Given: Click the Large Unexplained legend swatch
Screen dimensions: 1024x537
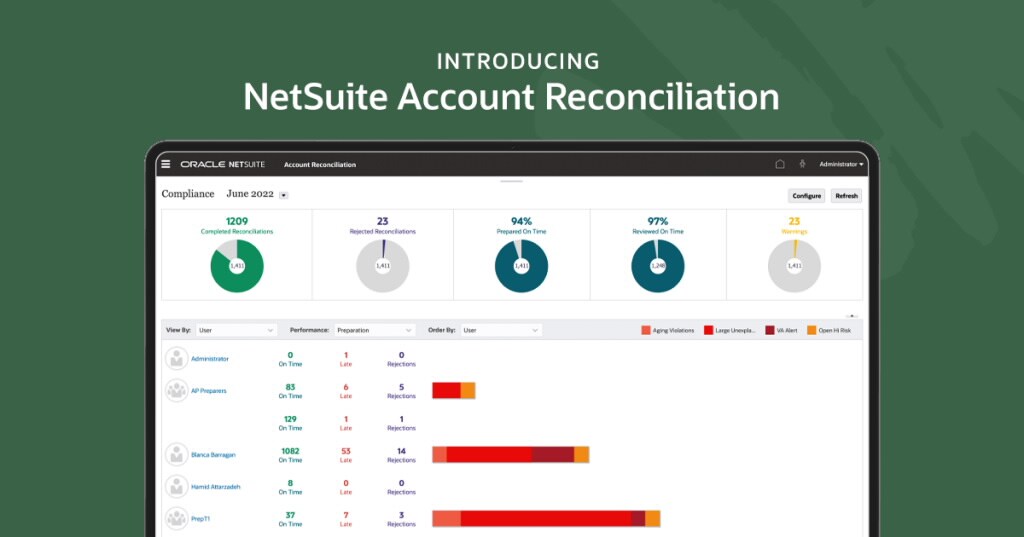Looking at the screenshot, I should point(708,331).
